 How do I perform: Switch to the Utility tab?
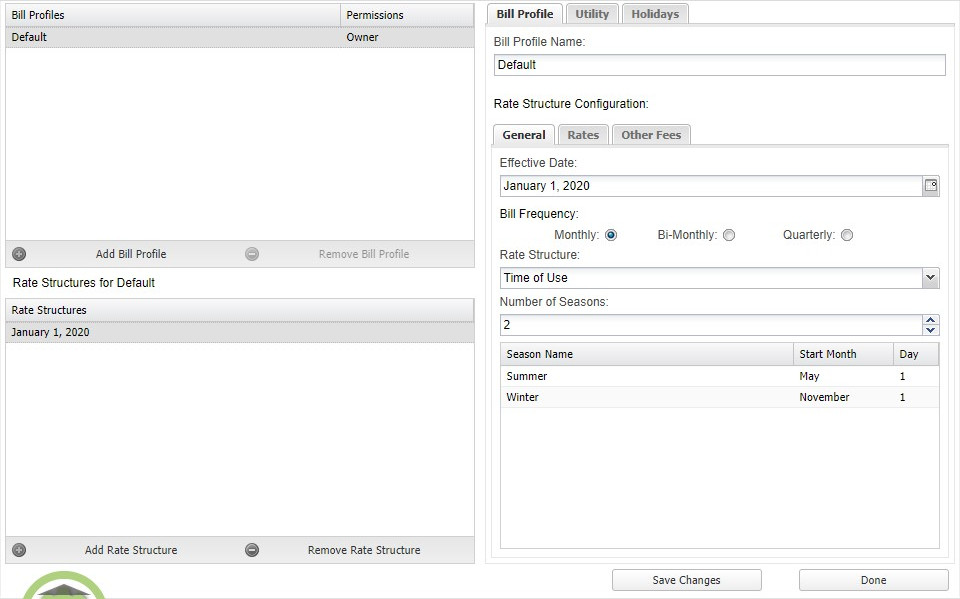coord(592,13)
